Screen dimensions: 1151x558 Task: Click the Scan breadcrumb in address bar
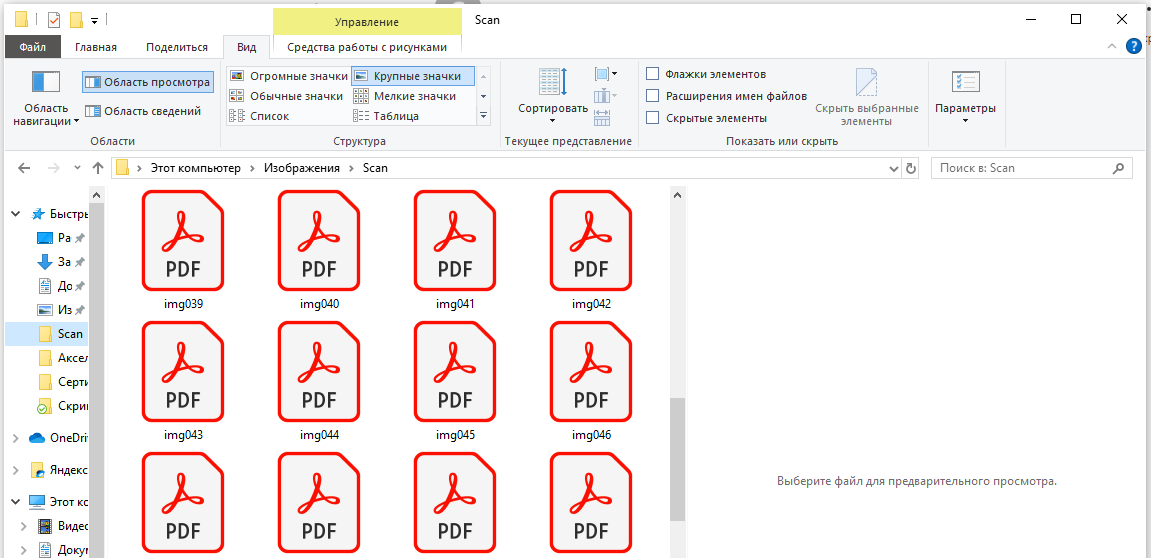pyautogui.click(x=375, y=168)
